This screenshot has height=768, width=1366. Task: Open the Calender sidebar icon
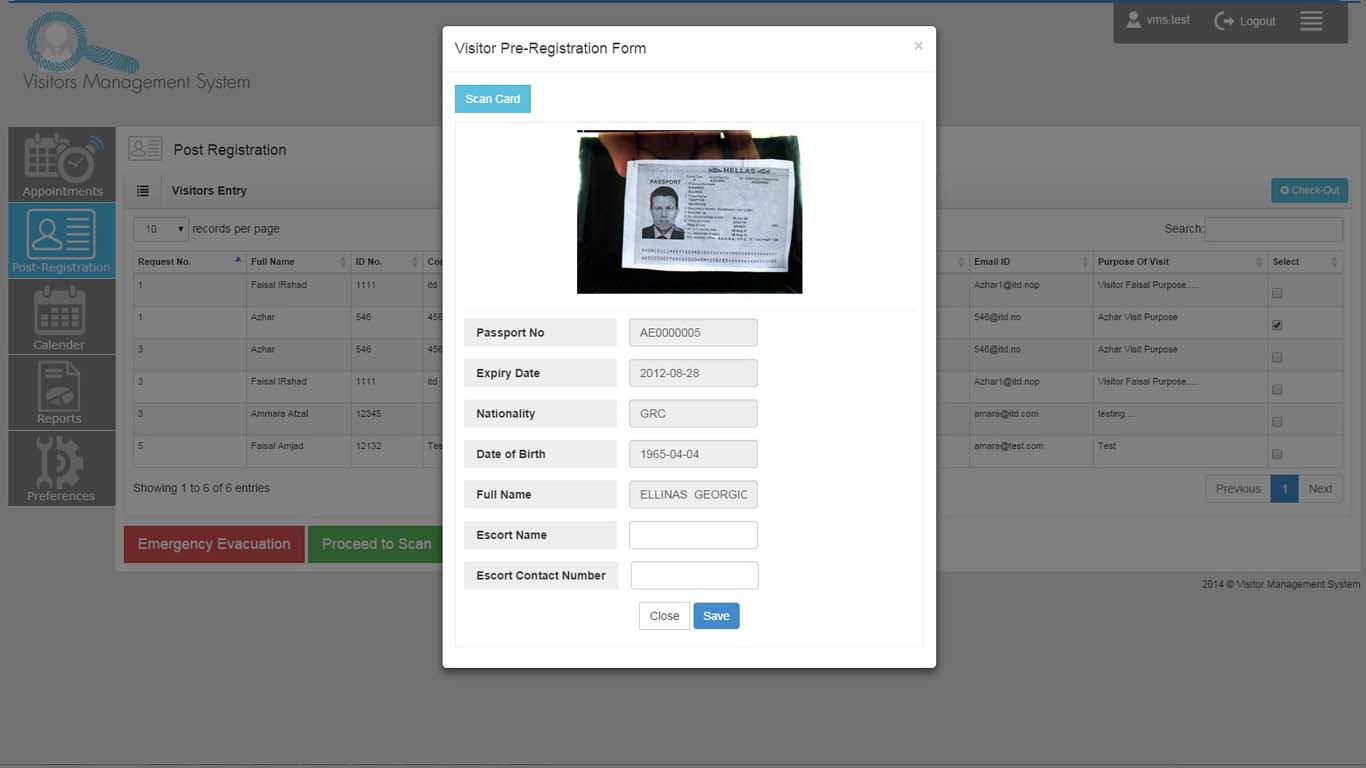62,317
